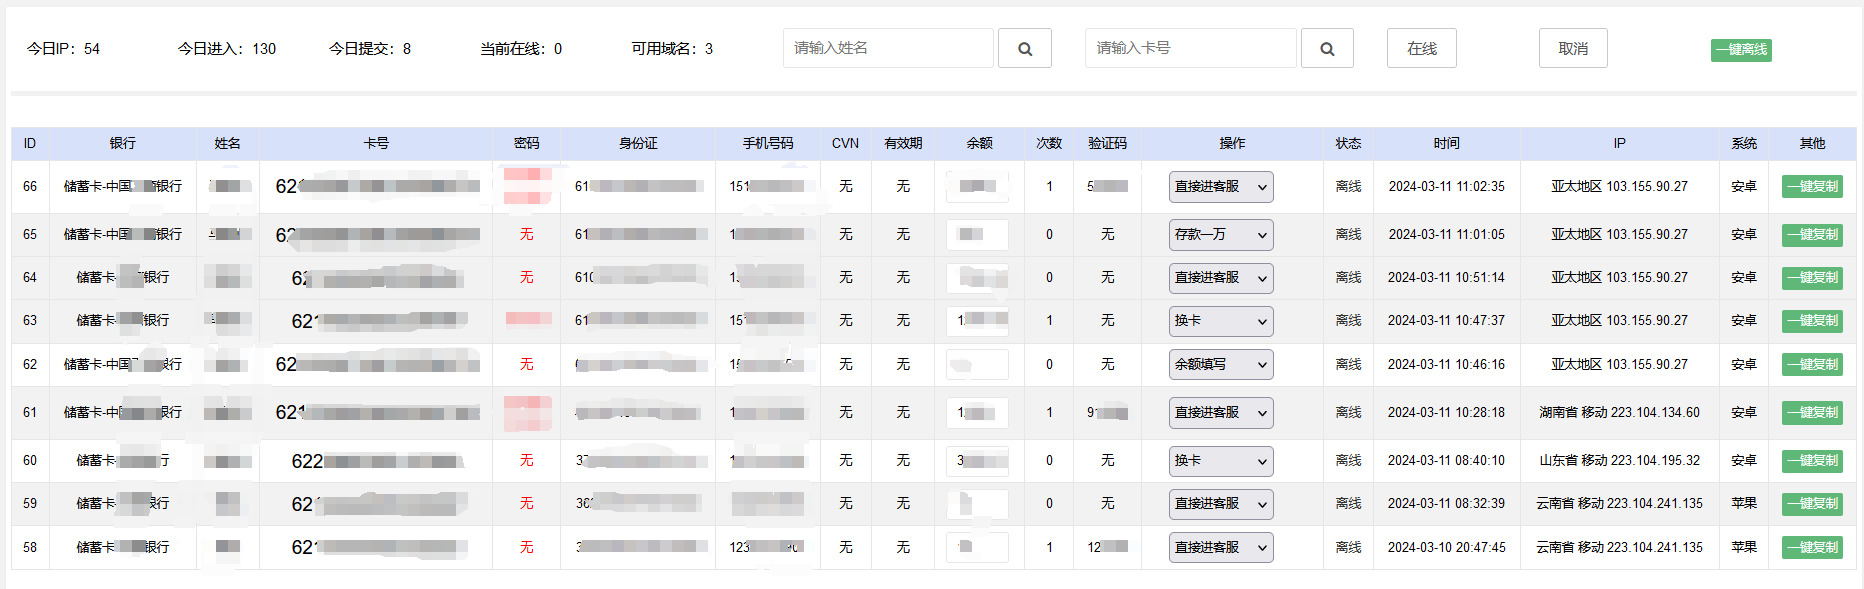The width and height of the screenshot is (1864, 589).
Task: Focus the 请输入卡号 card number field
Action: tap(1190, 48)
